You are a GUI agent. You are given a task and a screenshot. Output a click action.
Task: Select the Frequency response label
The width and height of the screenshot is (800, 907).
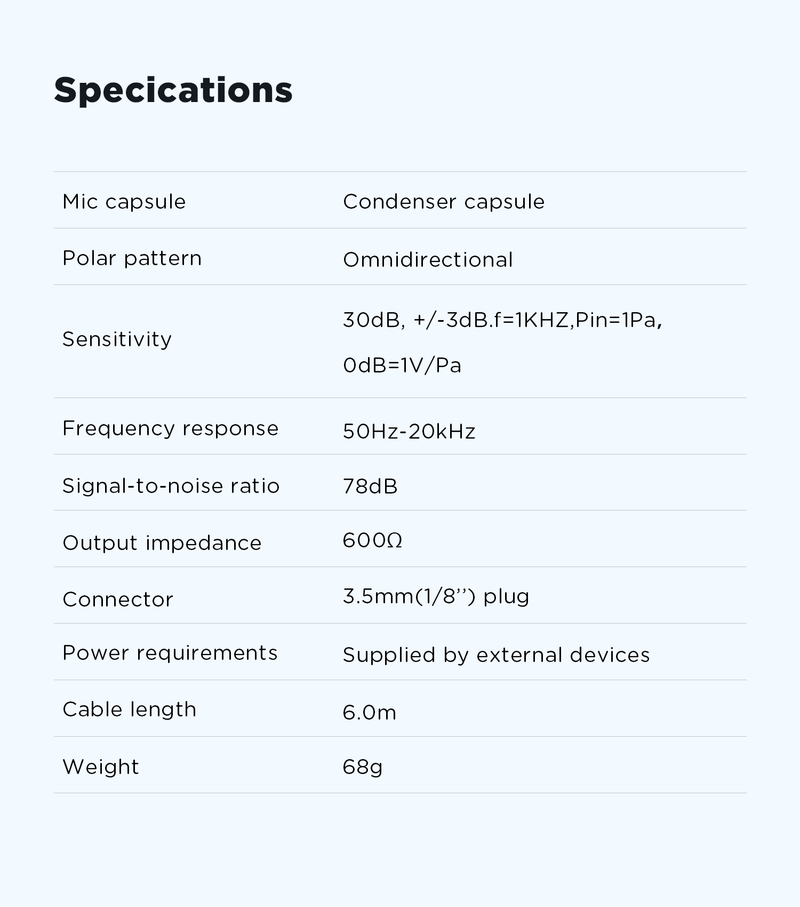pos(170,428)
